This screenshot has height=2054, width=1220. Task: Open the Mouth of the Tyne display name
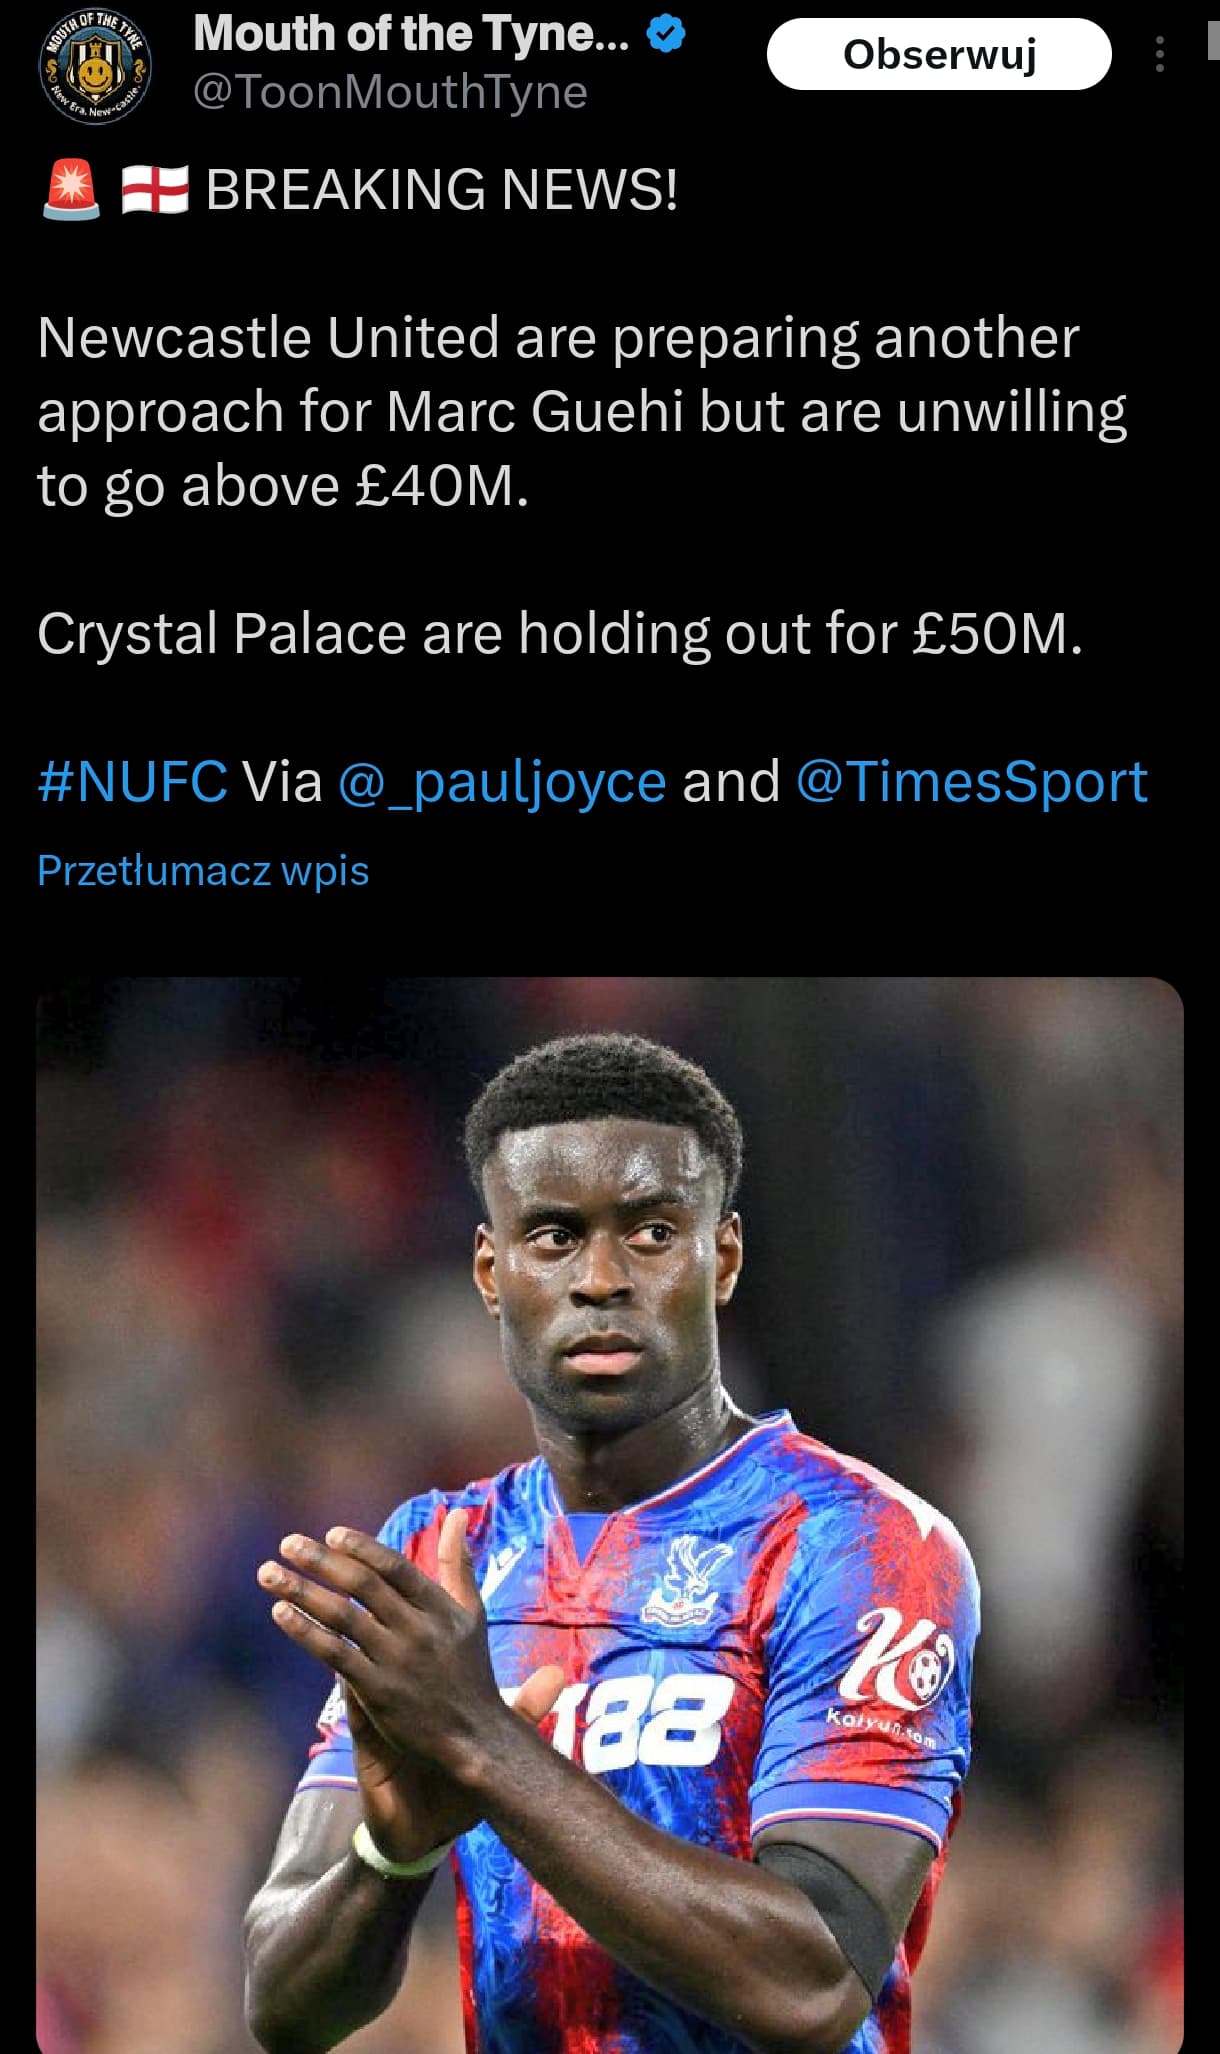click(x=411, y=34)
